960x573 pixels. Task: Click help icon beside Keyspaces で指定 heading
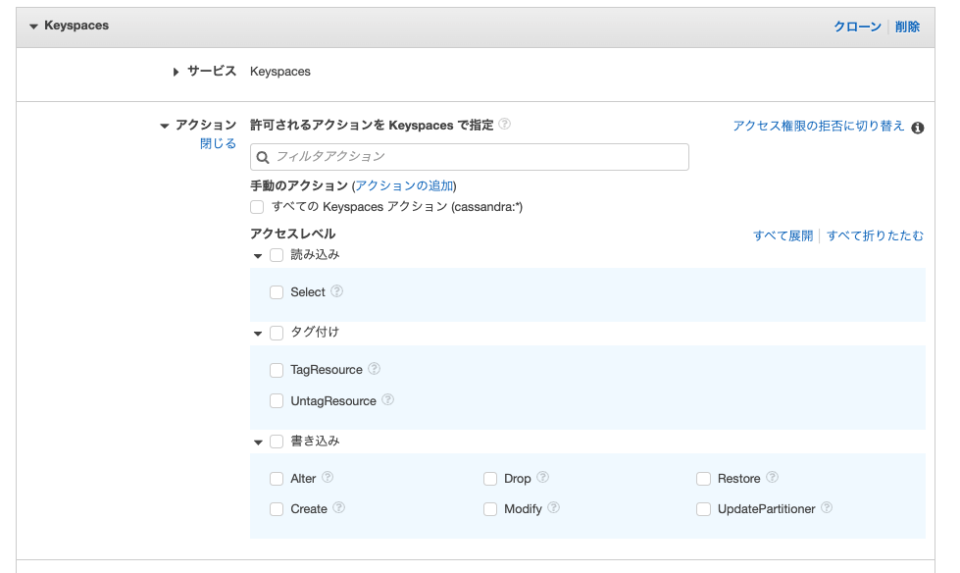click(x=504, y=124)
